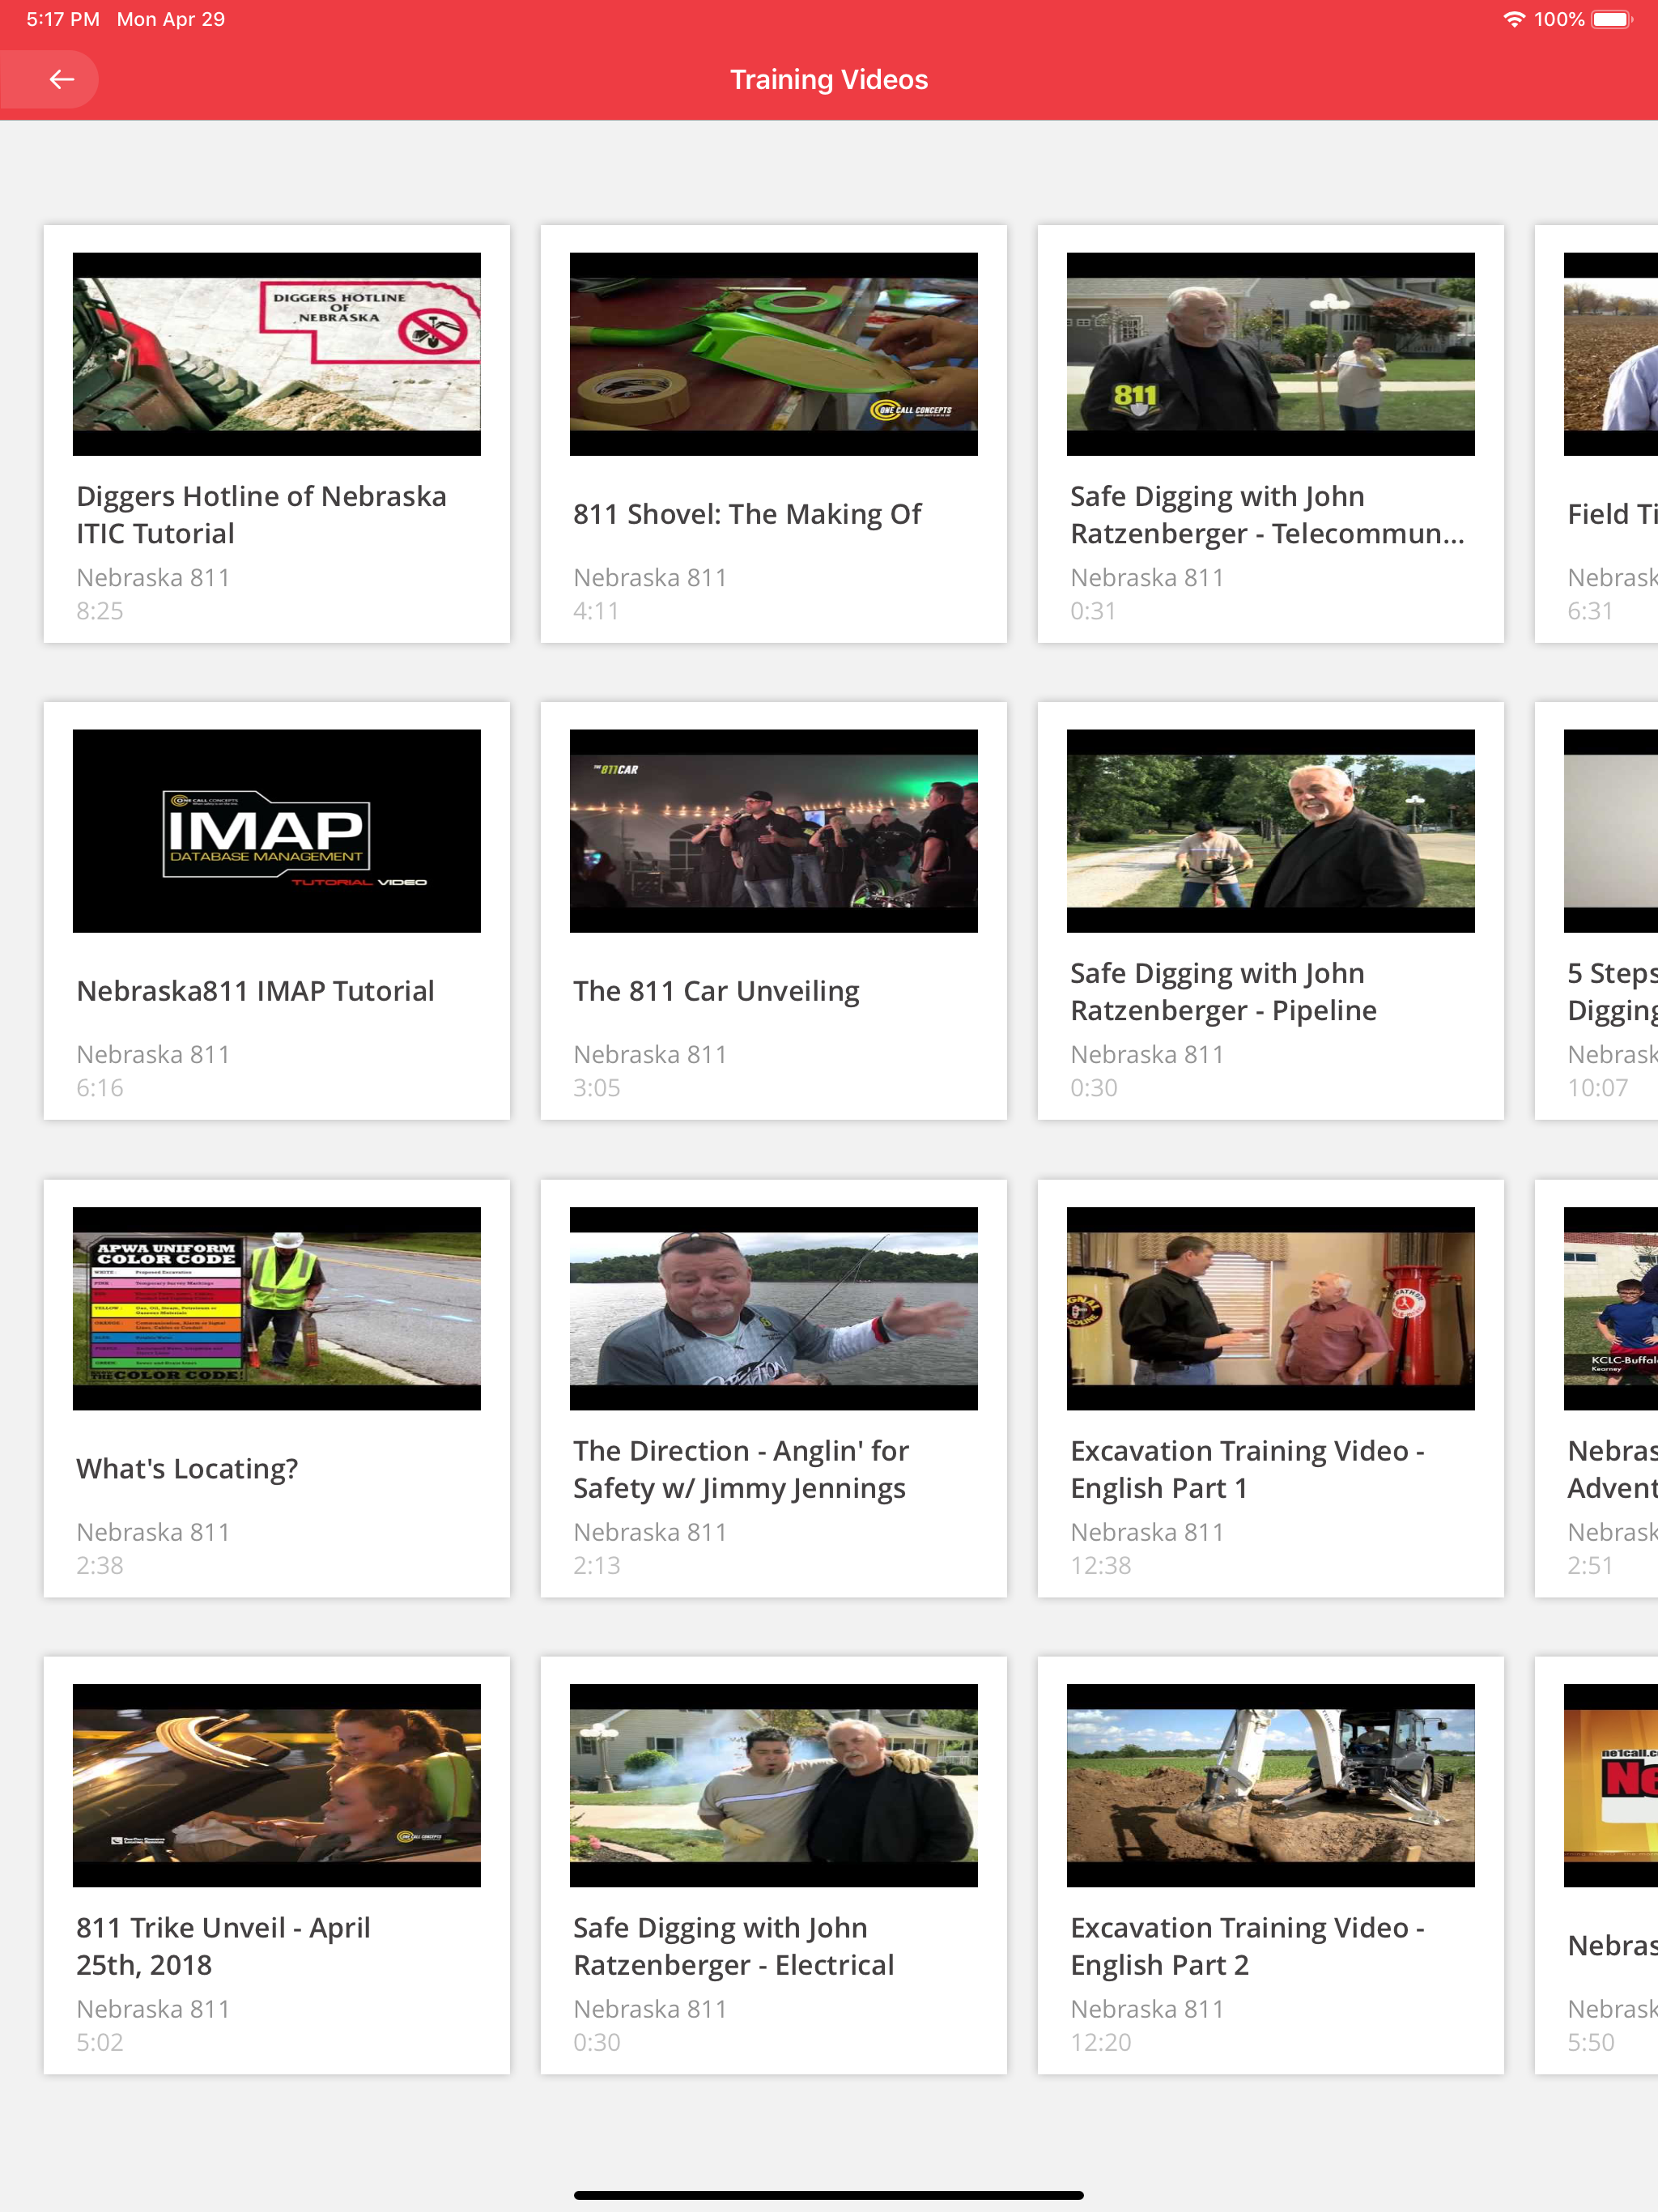
Task: Open the Excavation Training Part 2 thumbnail
Action: (x=1271, y=1785)
